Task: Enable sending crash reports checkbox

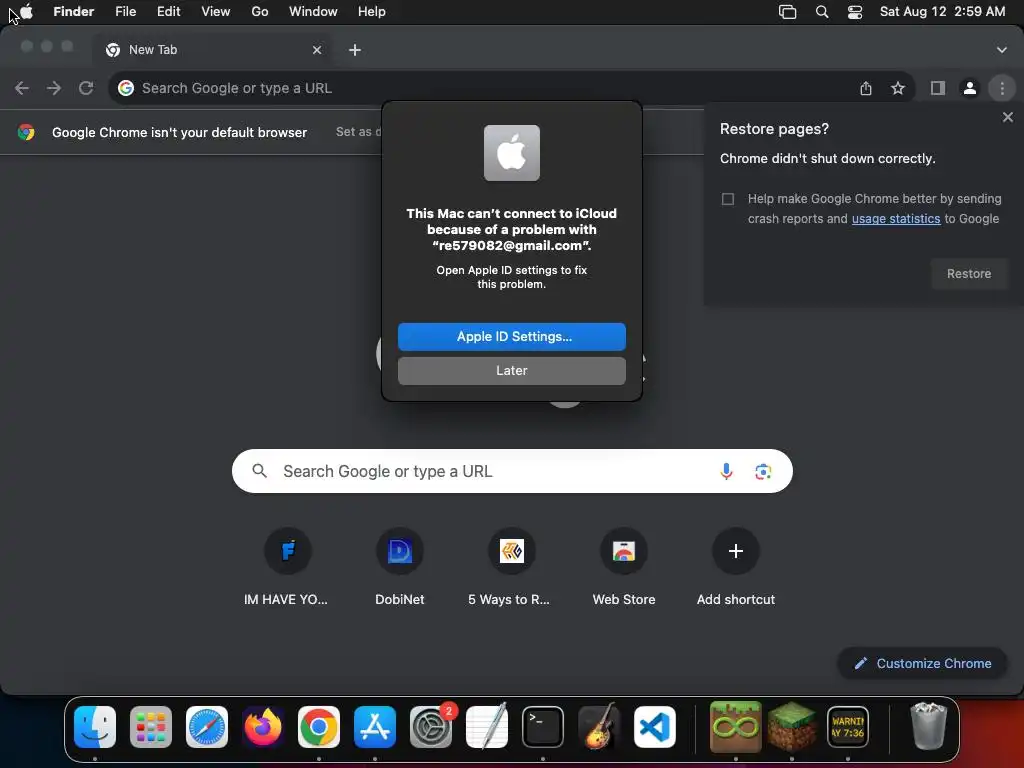Action: pyautogui.click(x=728, y=199)
